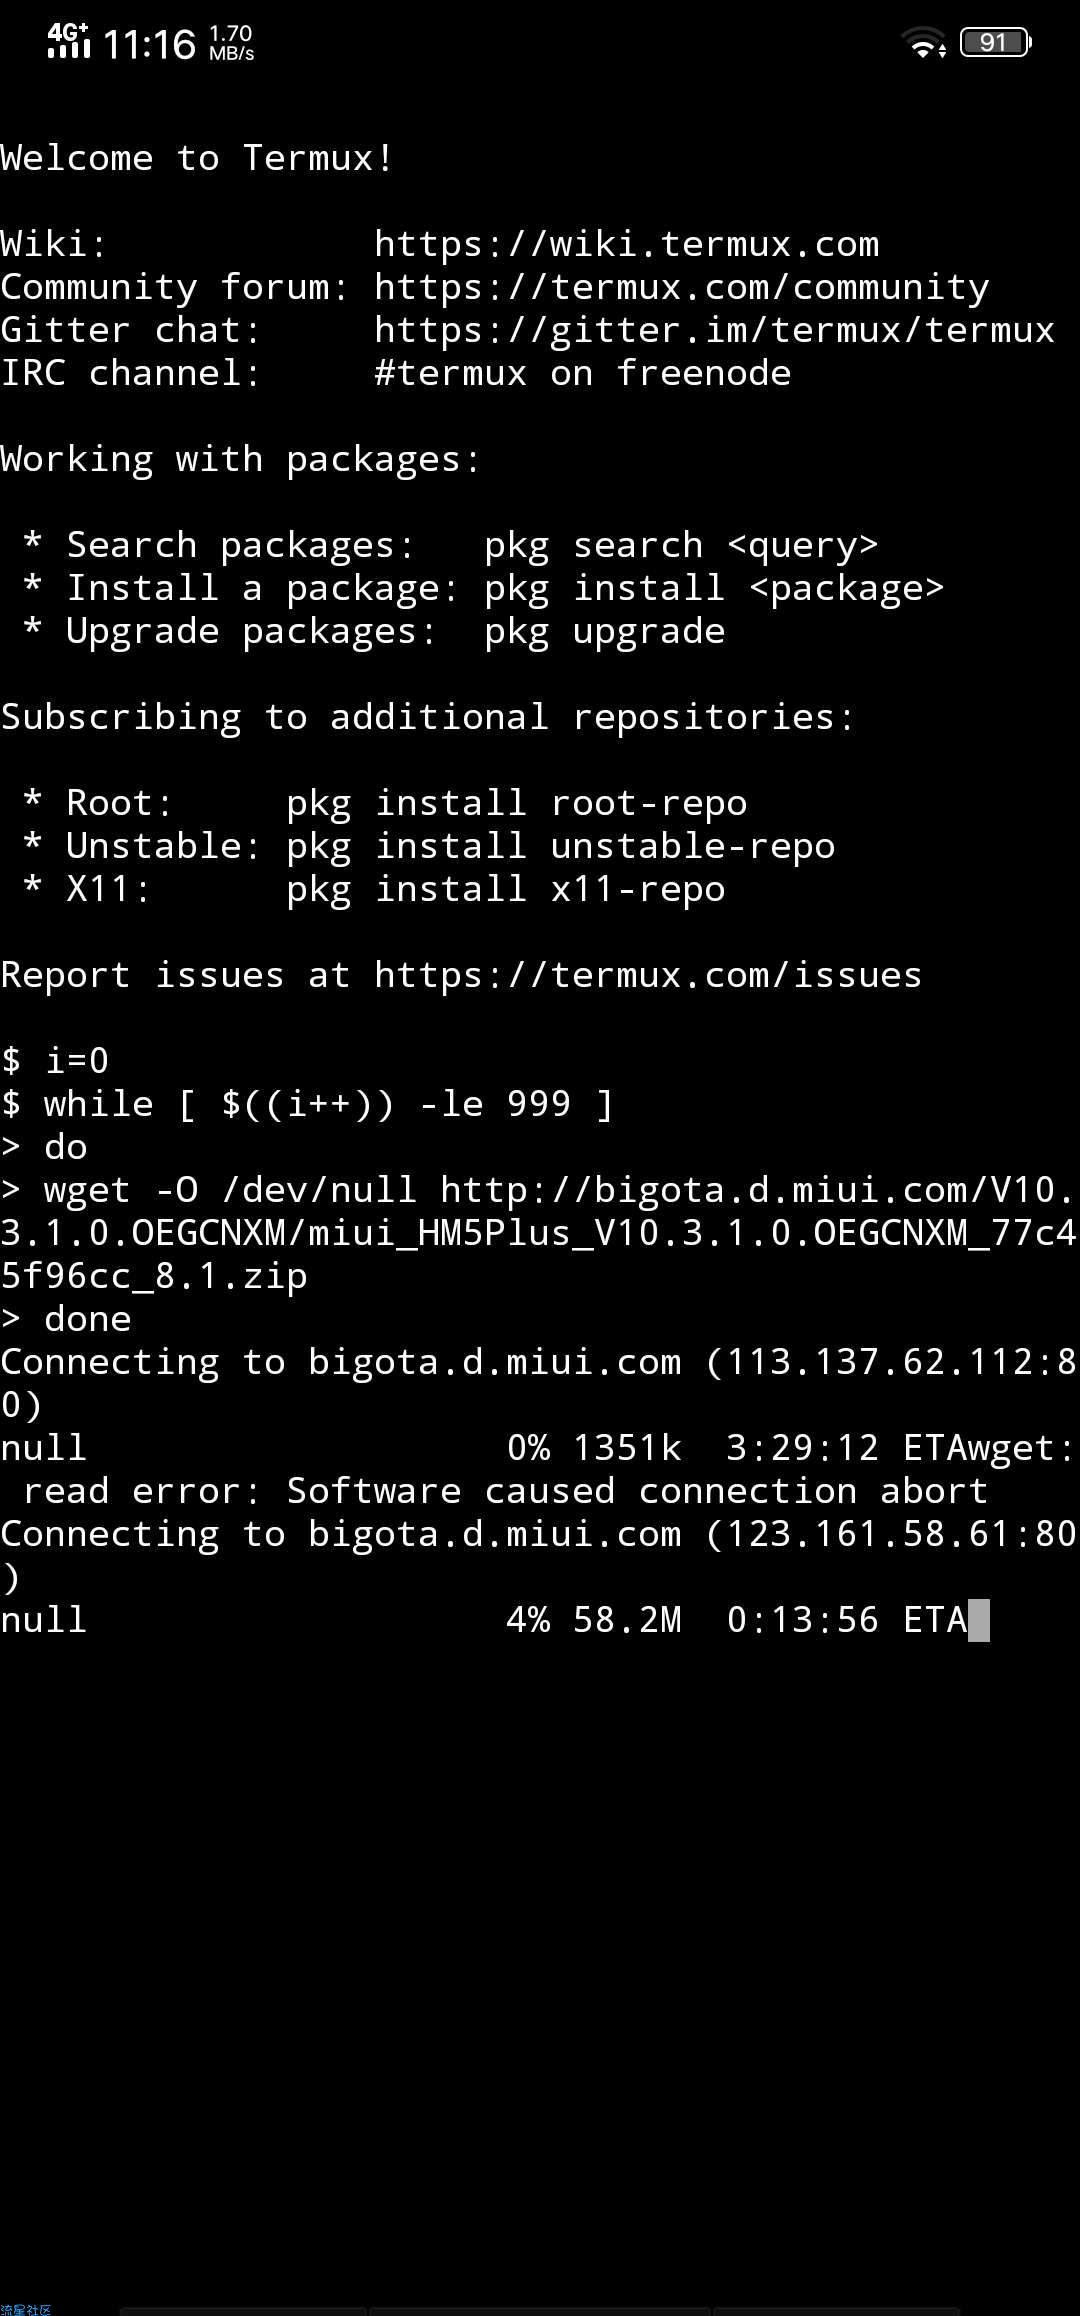This screenshot has width=1080, height=2316.
Task: Tap the 4G+ signal strength icon
Action: [68, 41]
